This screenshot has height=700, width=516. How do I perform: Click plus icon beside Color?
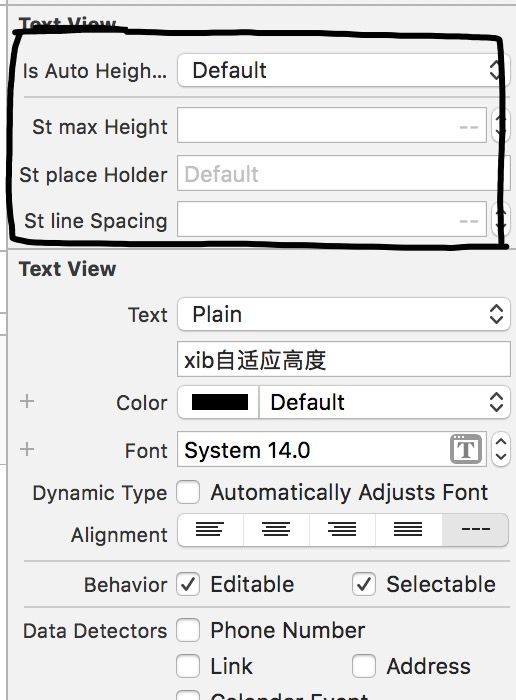click(27, 401)
